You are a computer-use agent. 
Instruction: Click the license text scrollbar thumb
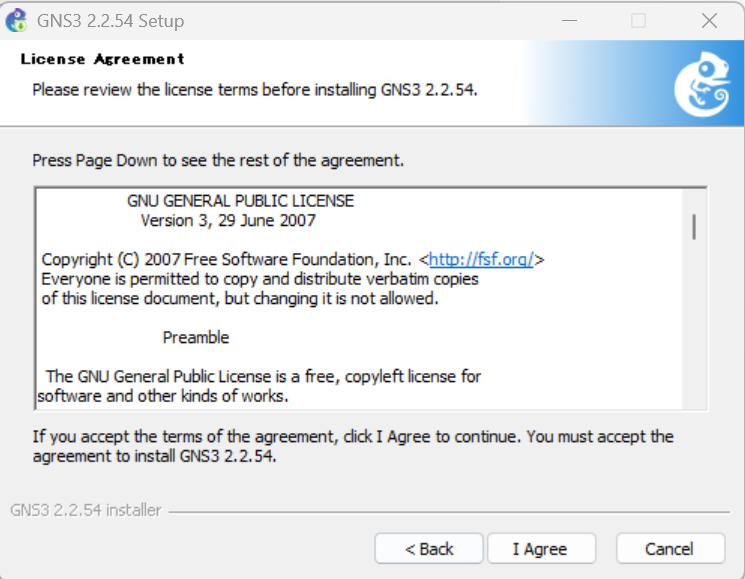click(694, 227)
